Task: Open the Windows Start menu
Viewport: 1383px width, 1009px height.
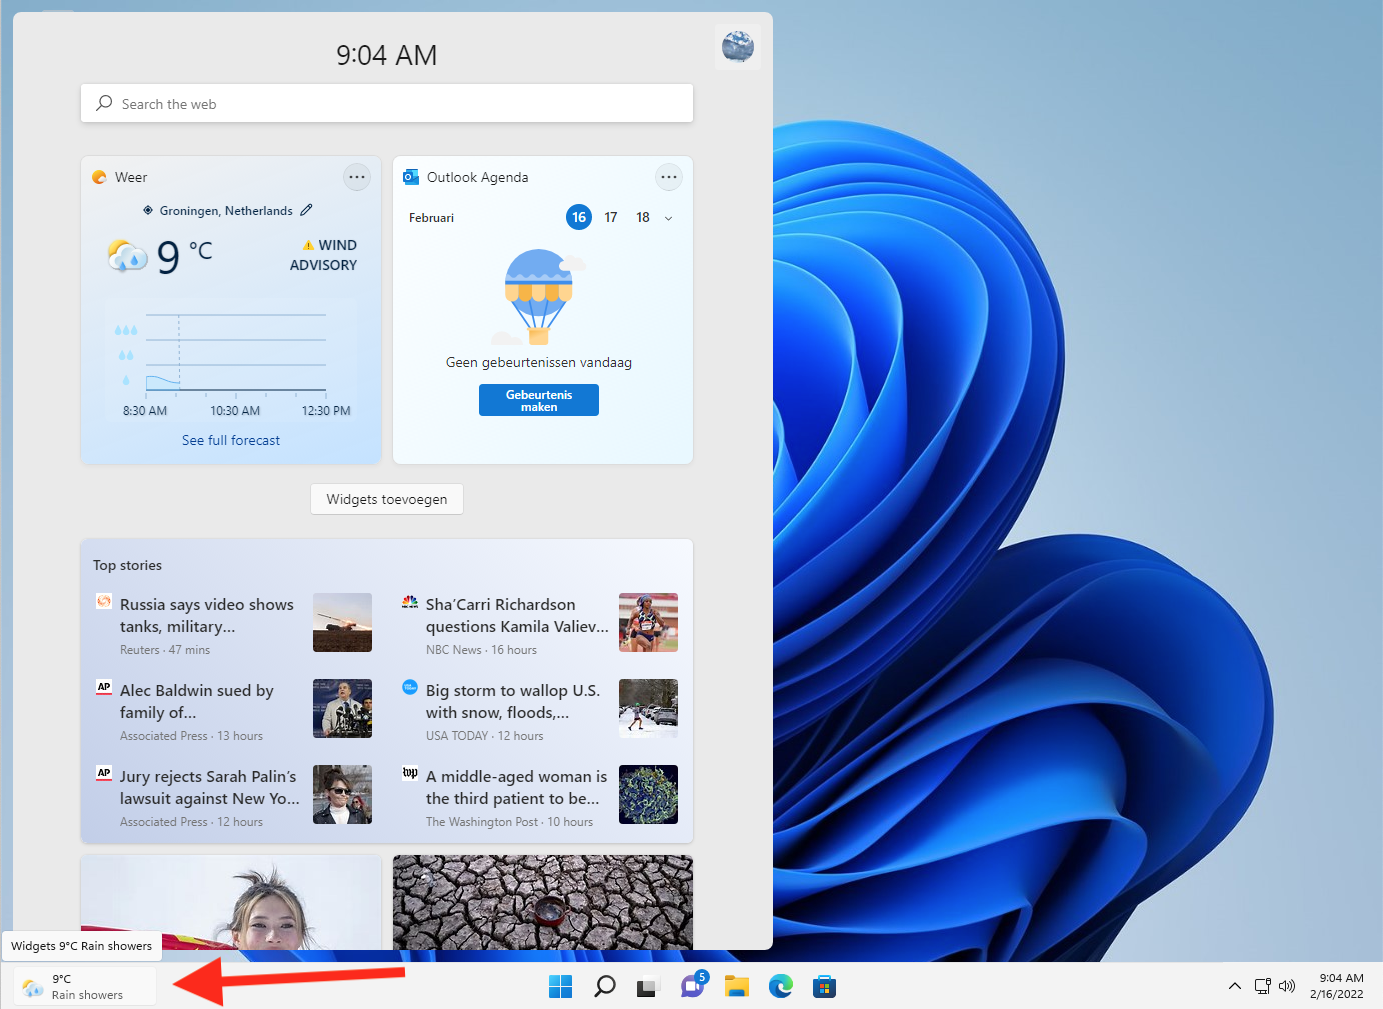Action: tap(560, 987)
